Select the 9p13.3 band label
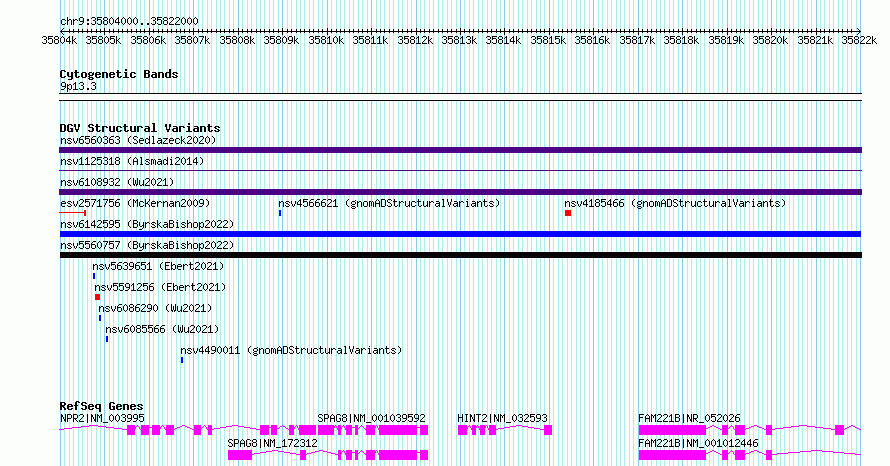 pos(78,86)
